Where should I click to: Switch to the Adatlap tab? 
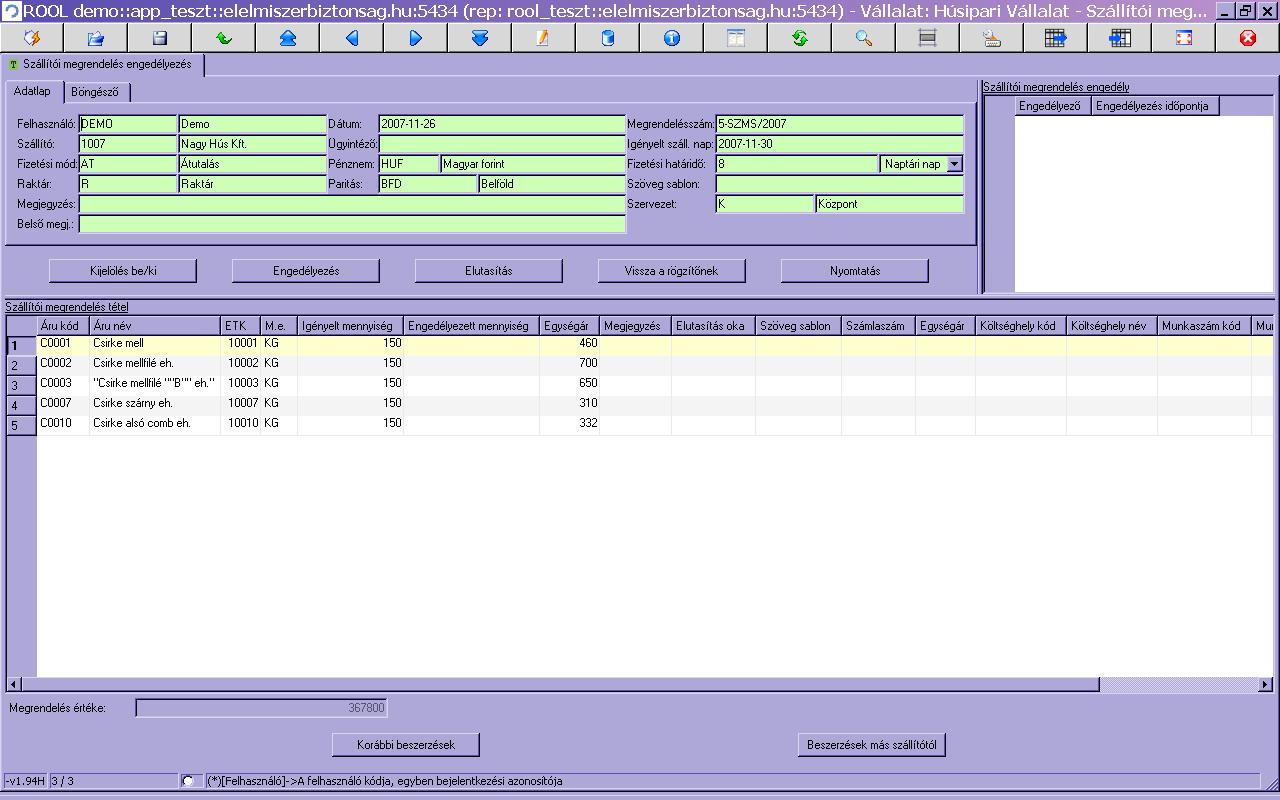point(33,92)
